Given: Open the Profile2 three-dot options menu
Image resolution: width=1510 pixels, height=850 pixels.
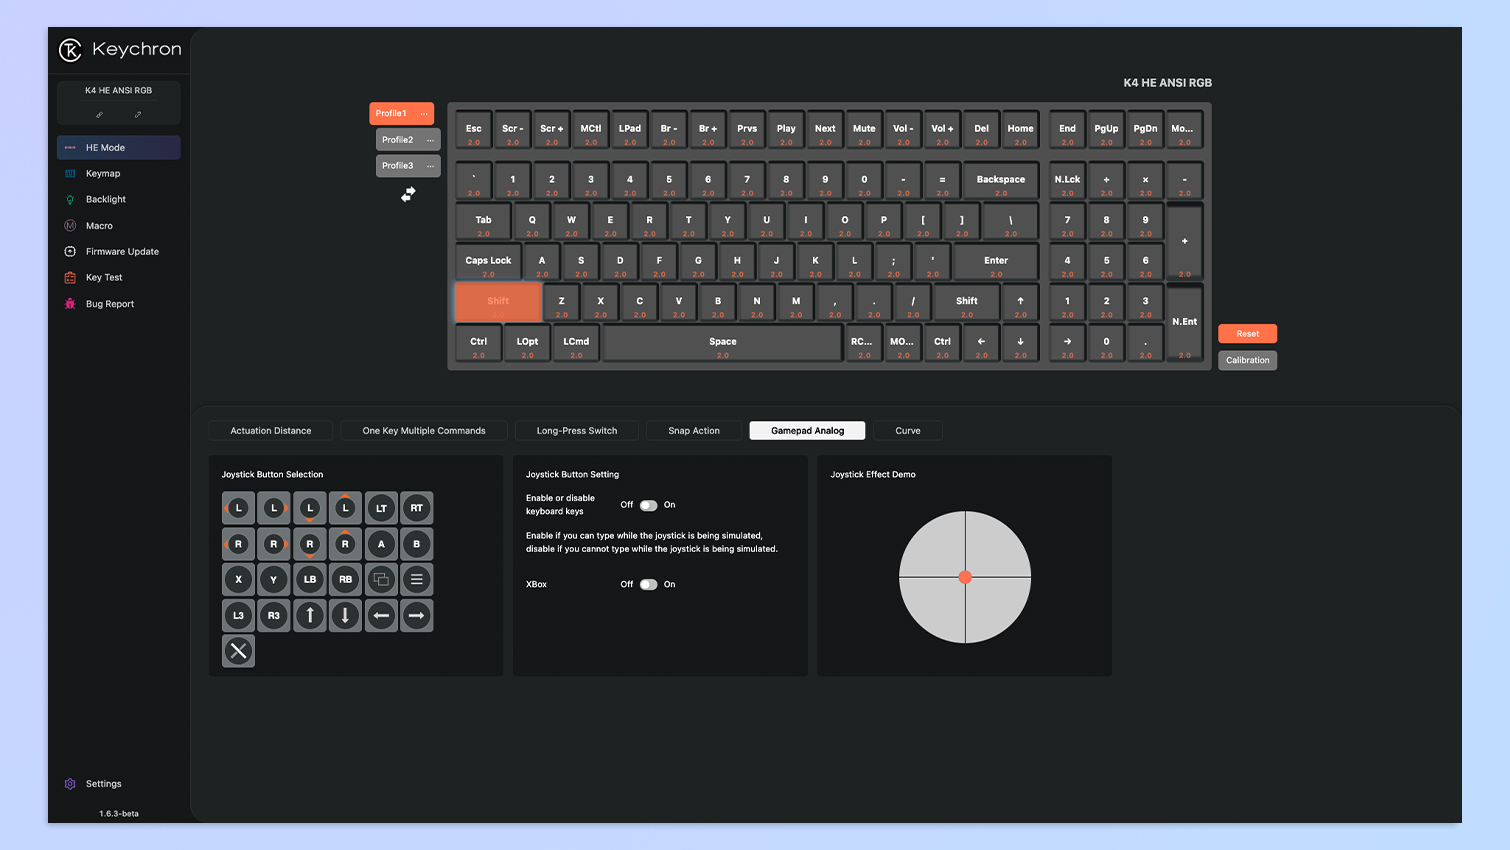Looking at the screenshot, I should click(430, 140).
